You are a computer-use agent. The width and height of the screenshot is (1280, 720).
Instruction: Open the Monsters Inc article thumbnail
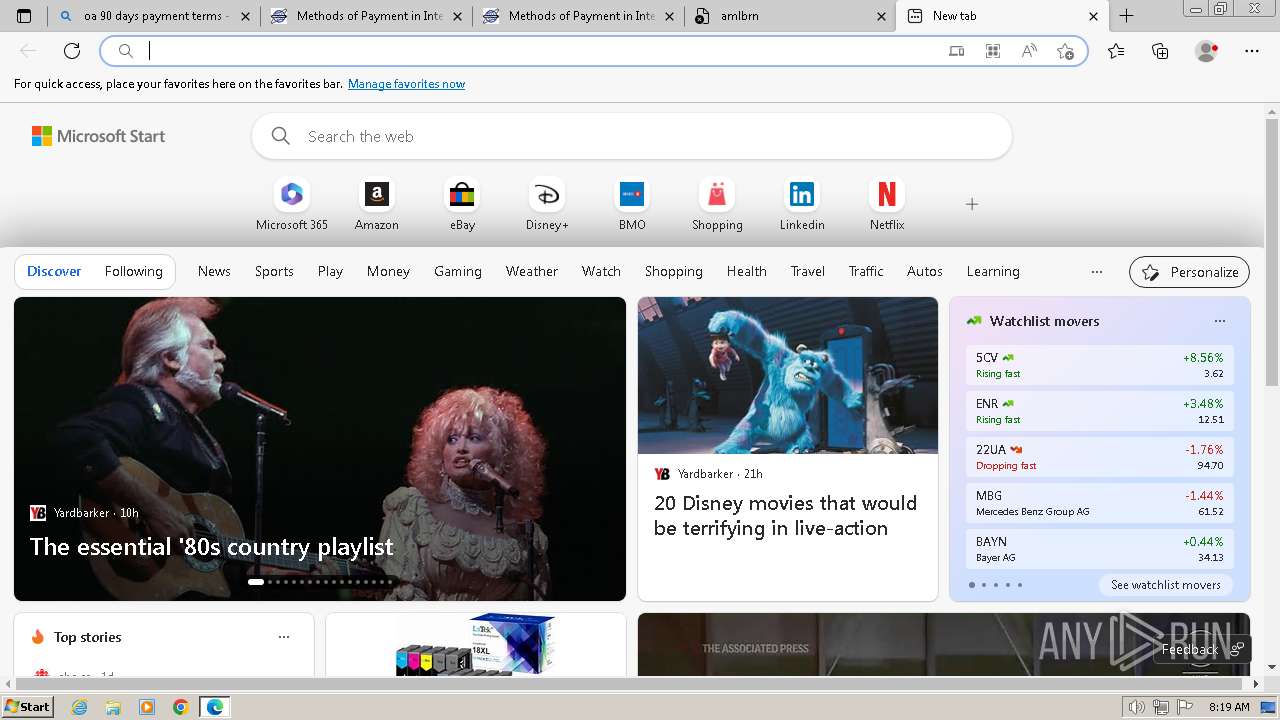(x=788, y=376)
